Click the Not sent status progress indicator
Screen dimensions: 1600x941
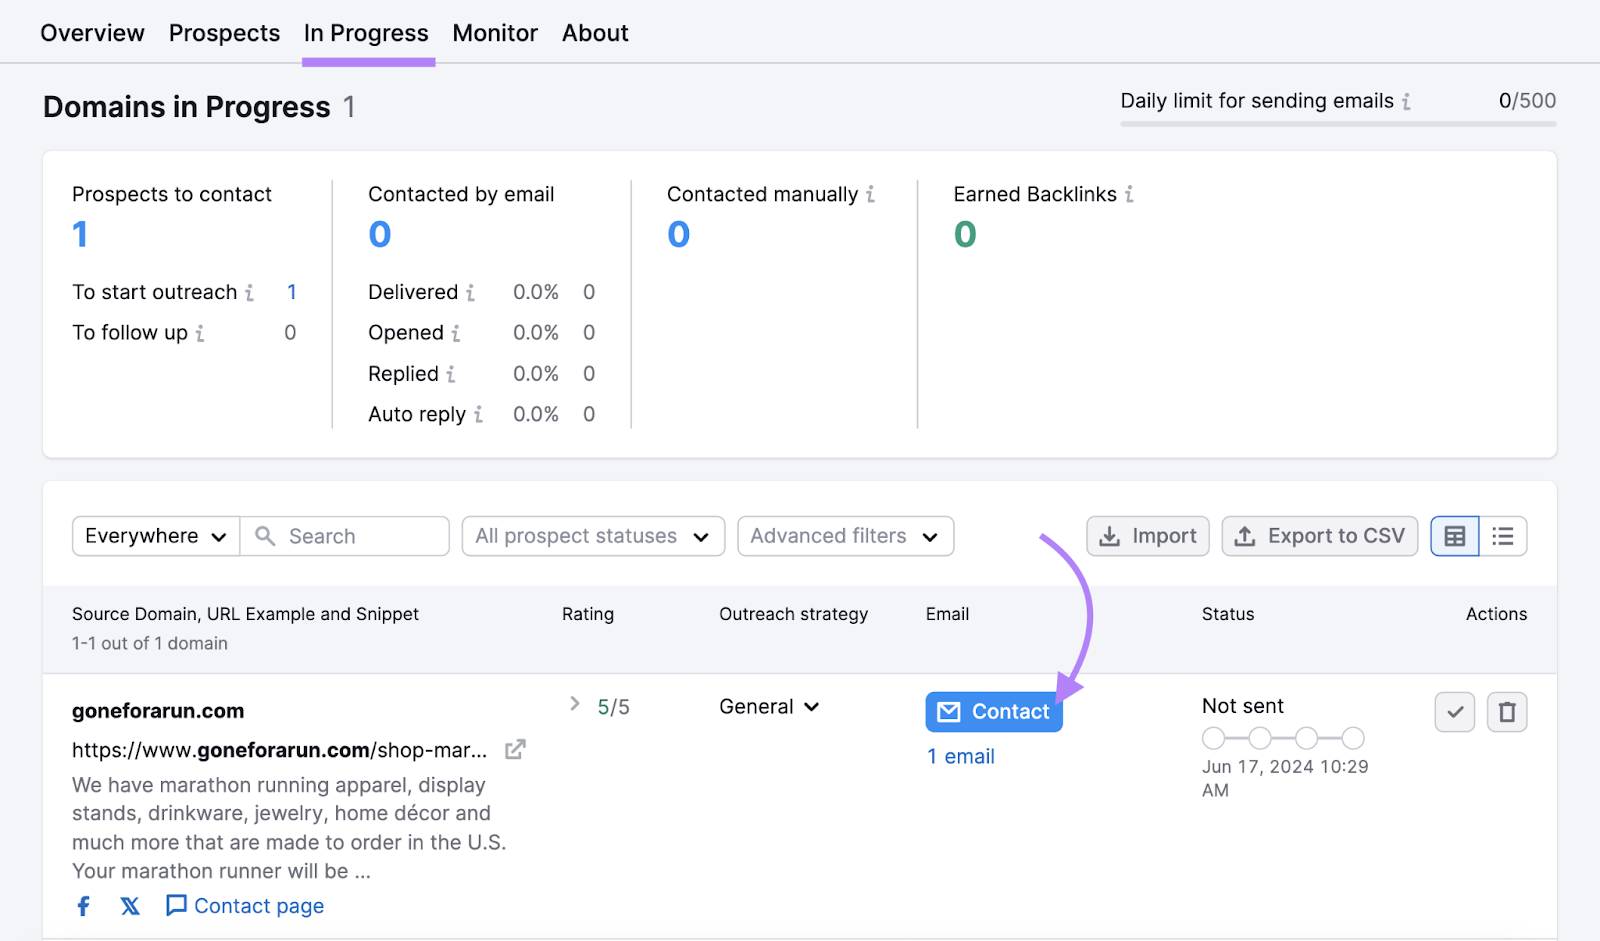[x=1283, y=738]
